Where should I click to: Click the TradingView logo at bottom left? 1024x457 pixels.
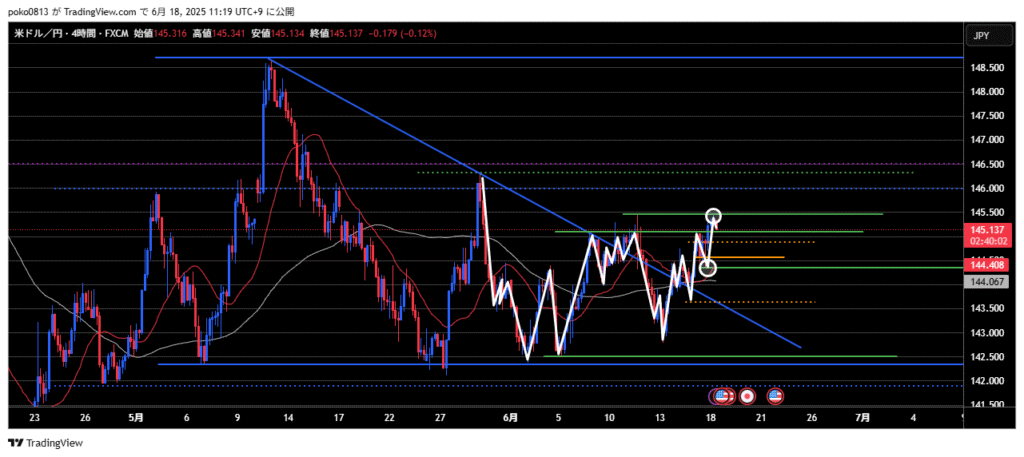pyautogui.click(x=46, y=443)
